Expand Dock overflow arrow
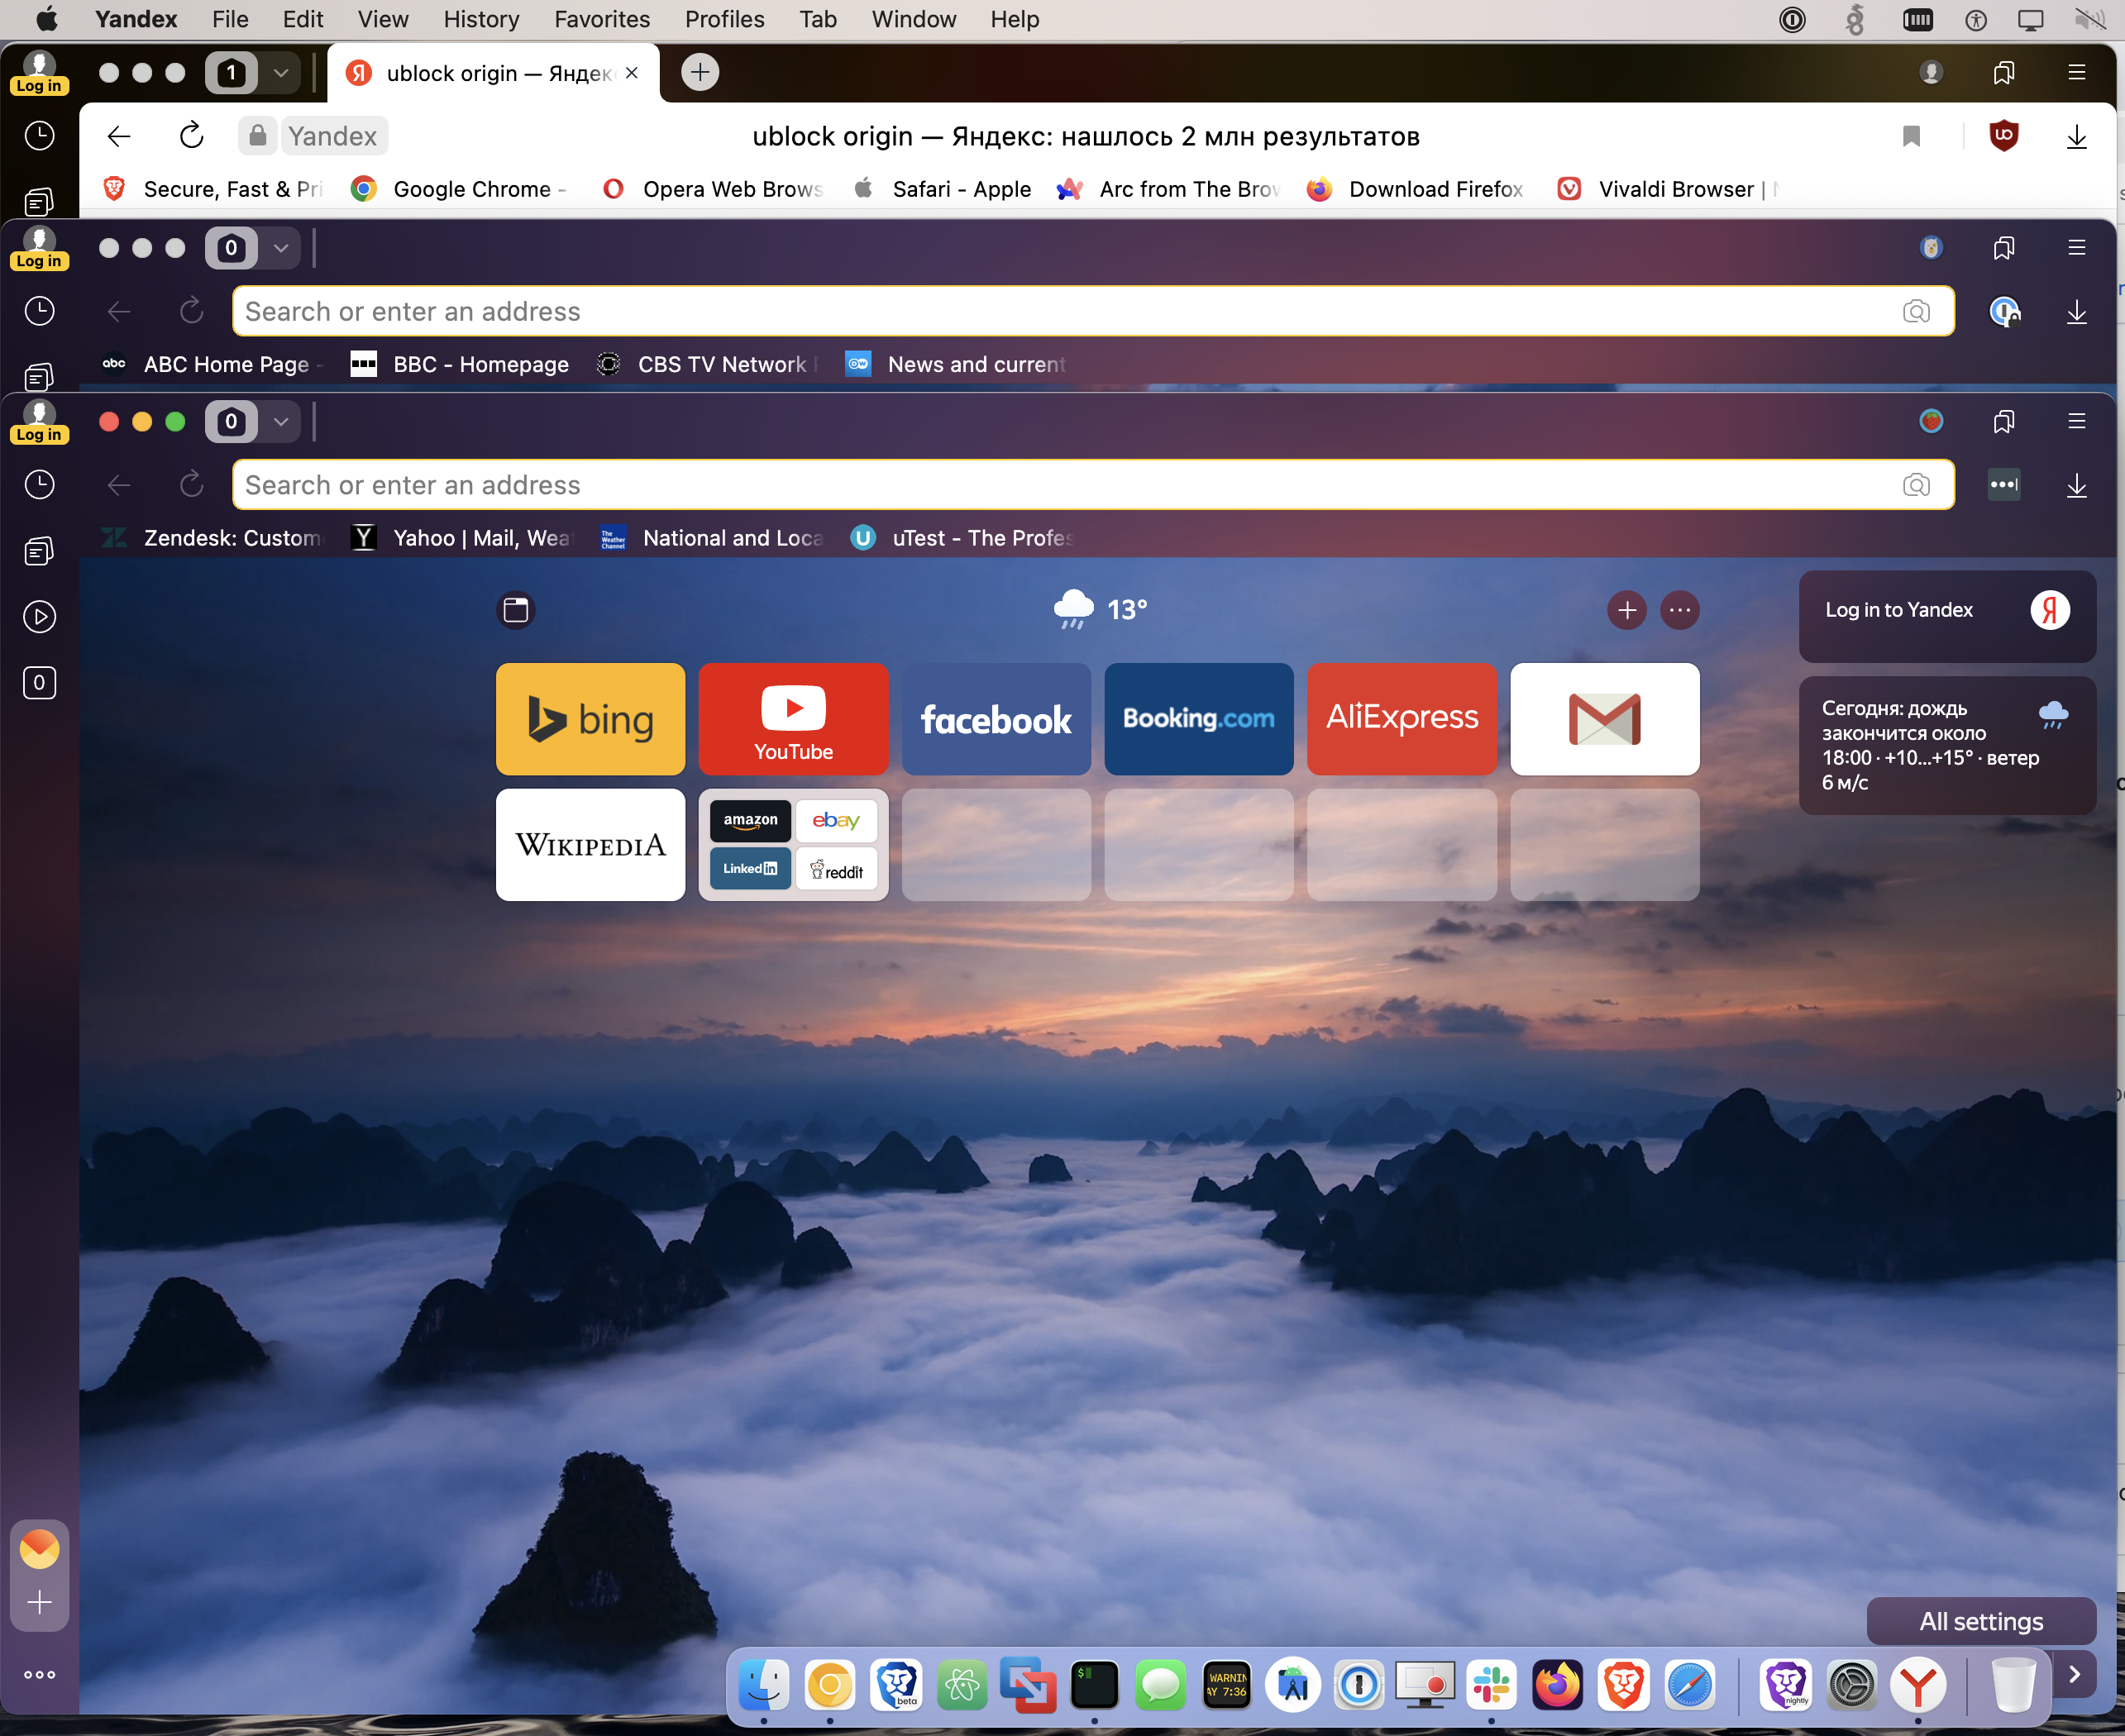This screenshot has height=1736, width=2125. (x=2074, y=1674)
